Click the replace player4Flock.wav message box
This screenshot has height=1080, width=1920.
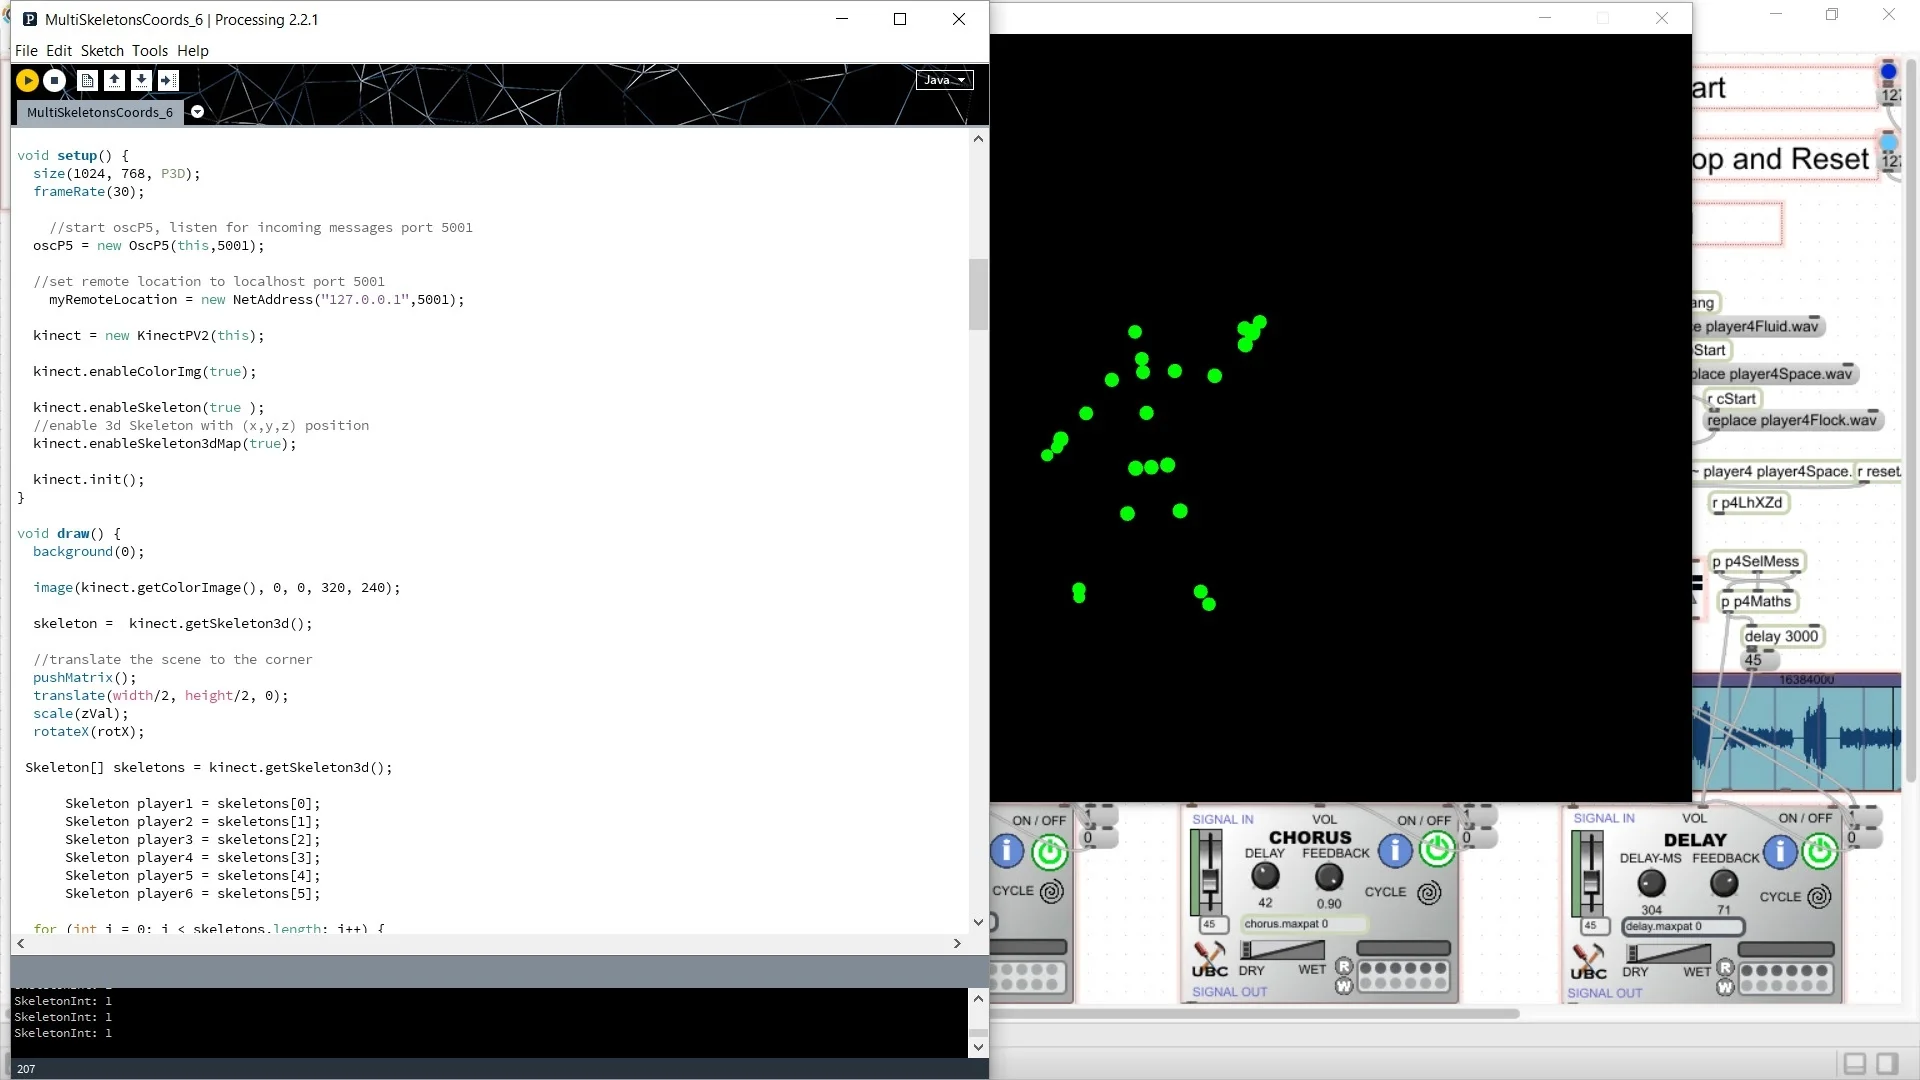click(x=1793, y=420)
